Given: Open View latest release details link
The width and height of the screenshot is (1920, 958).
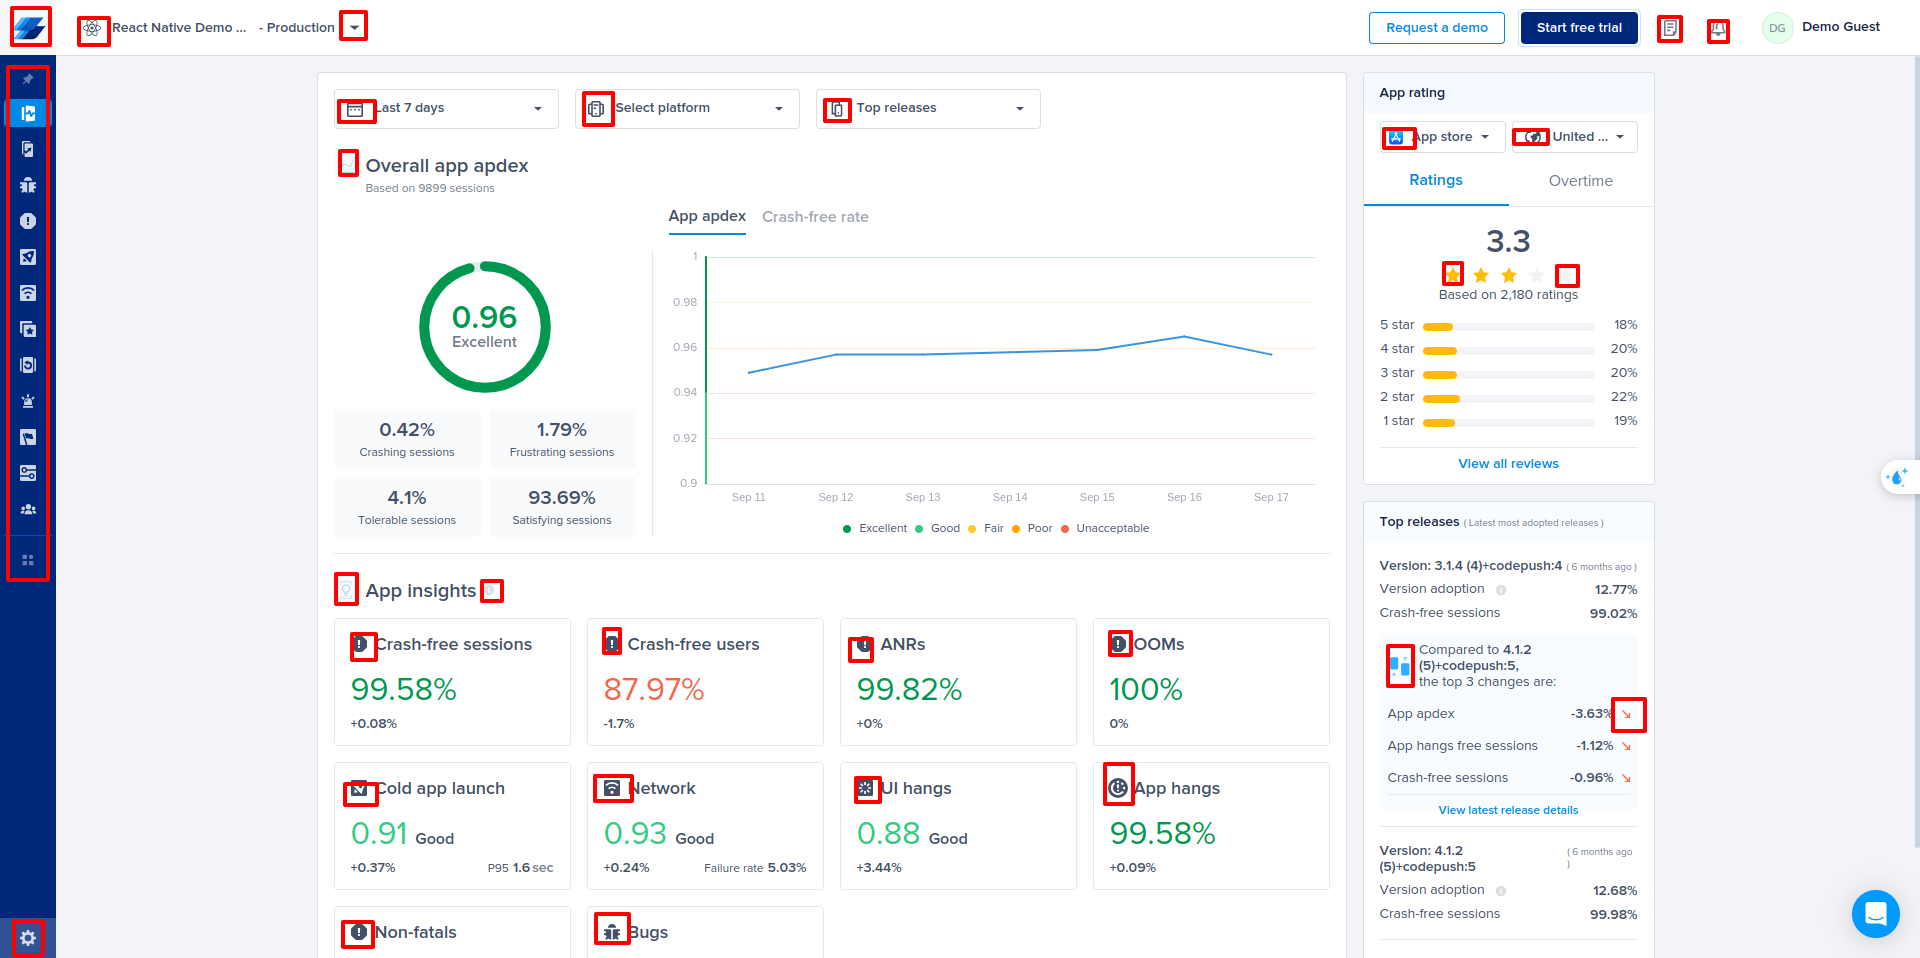Looking at the screenshot, I should (x=1508, y=811).
